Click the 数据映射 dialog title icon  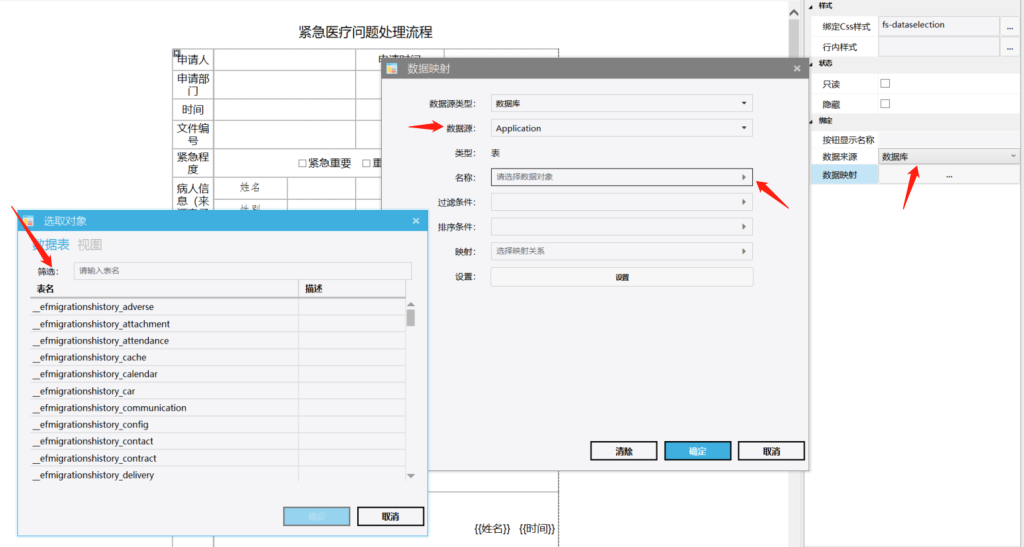[392, 69]
